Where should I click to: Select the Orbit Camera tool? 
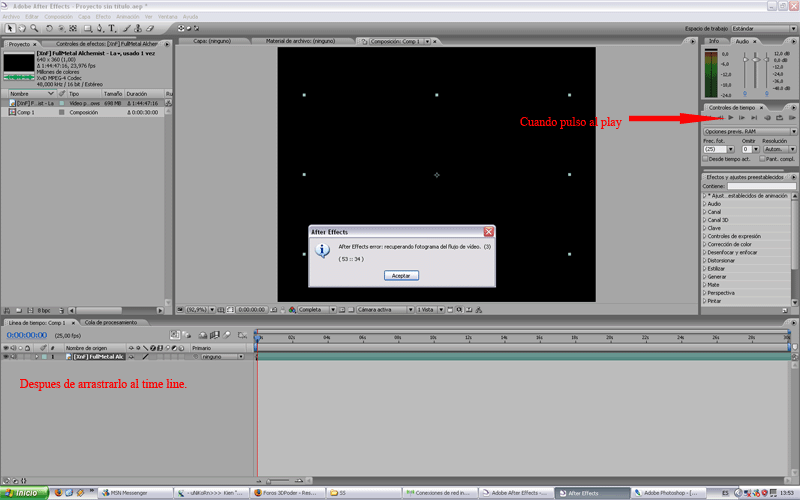(61, 29)
